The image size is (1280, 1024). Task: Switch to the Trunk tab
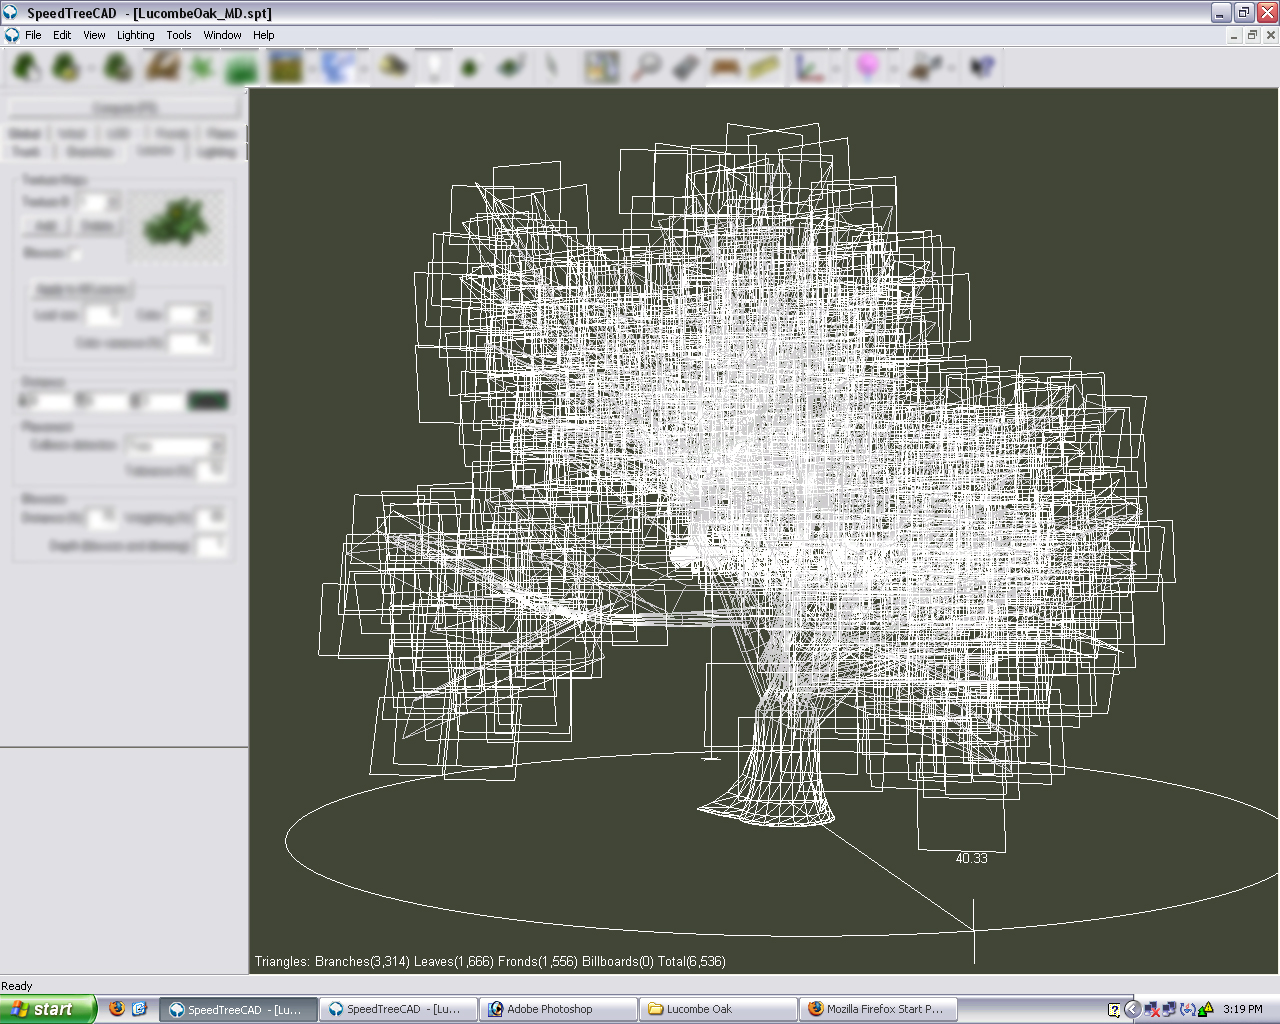26,152
